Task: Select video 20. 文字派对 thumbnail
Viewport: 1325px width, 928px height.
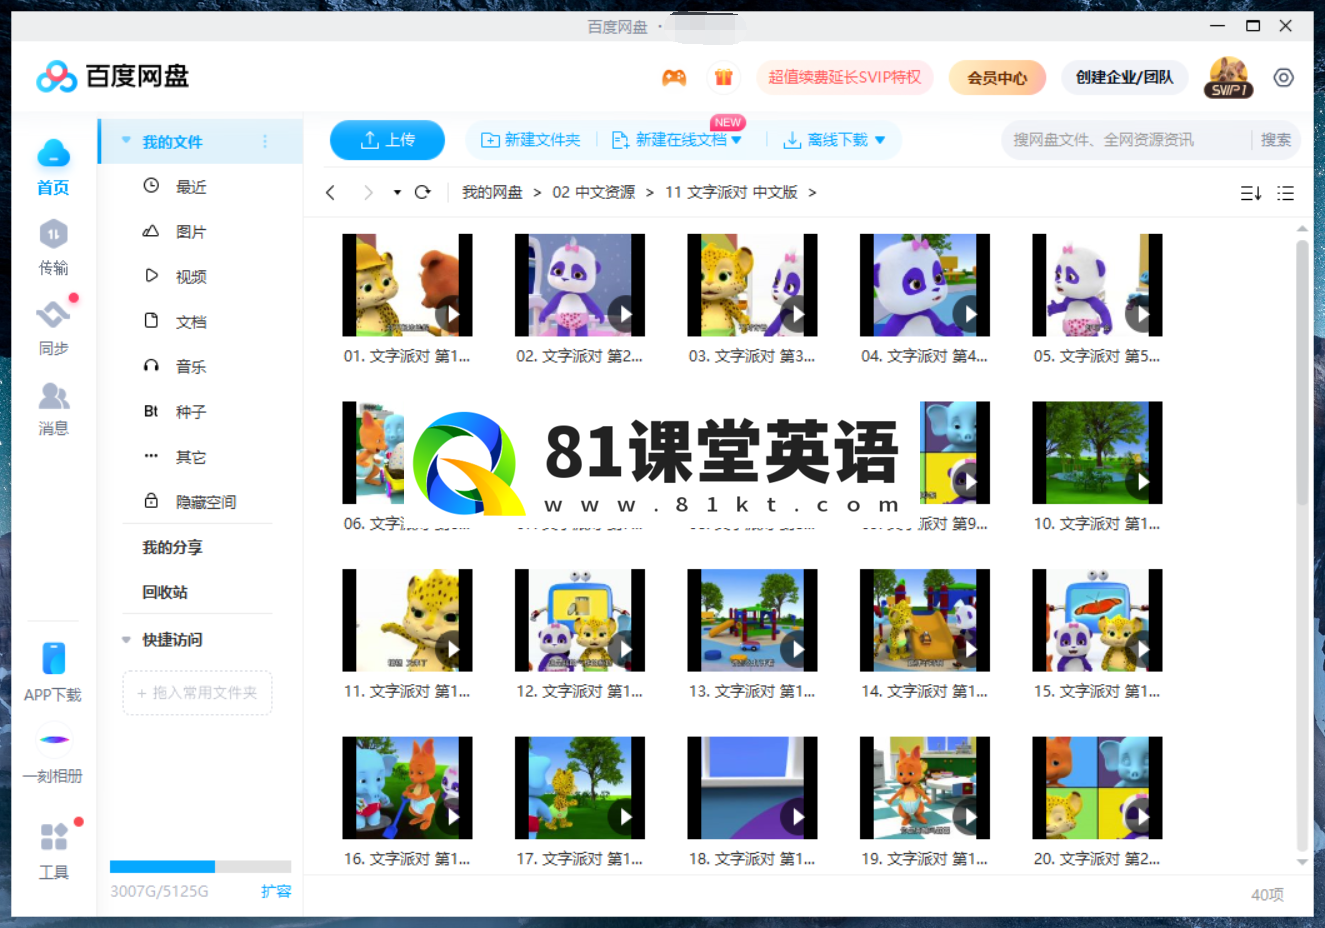Action: 1097,788
